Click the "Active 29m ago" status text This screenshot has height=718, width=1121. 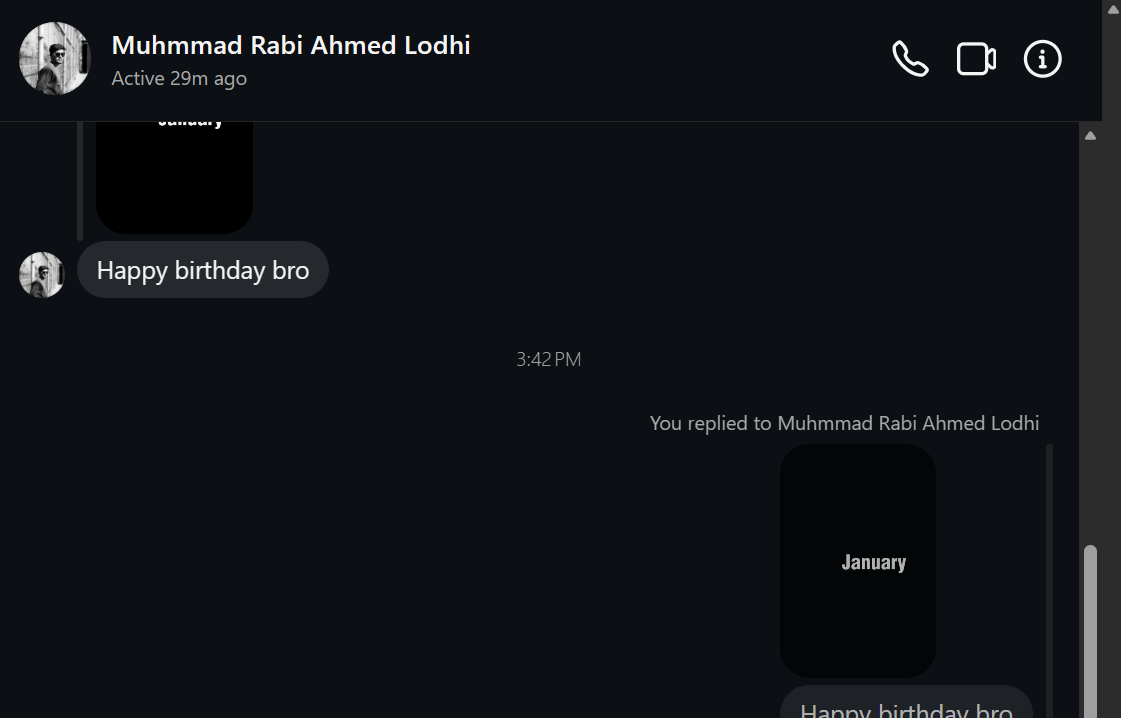pyautogui.click(x=179, y=79)
